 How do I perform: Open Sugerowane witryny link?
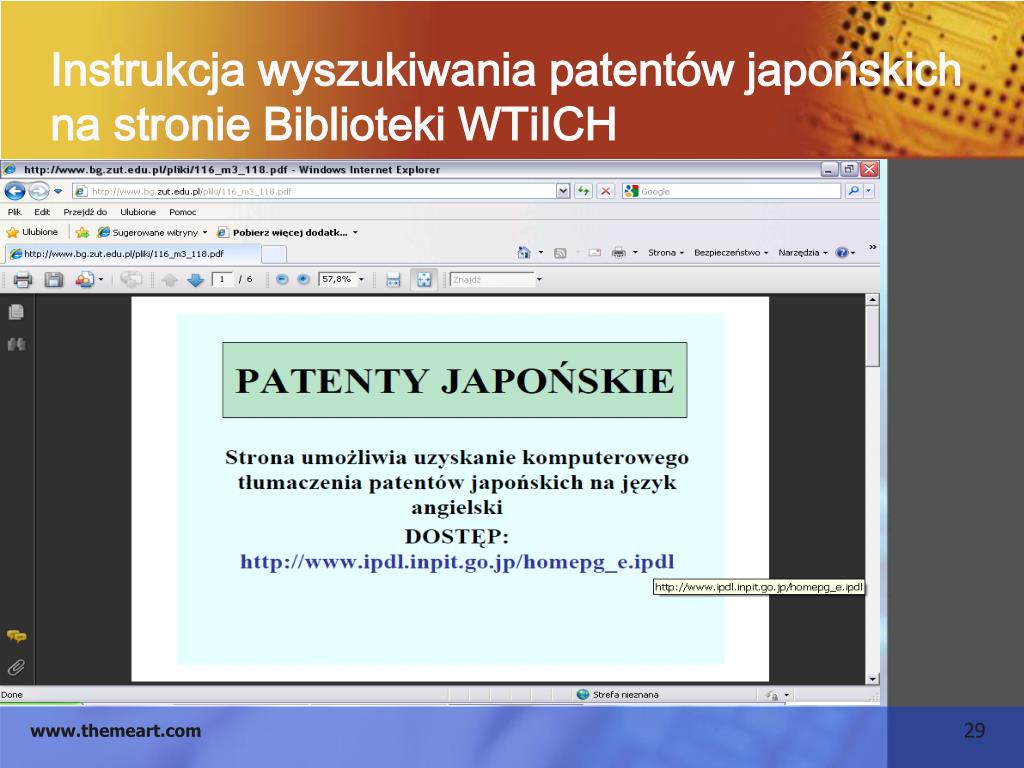(x=152, y=232)
